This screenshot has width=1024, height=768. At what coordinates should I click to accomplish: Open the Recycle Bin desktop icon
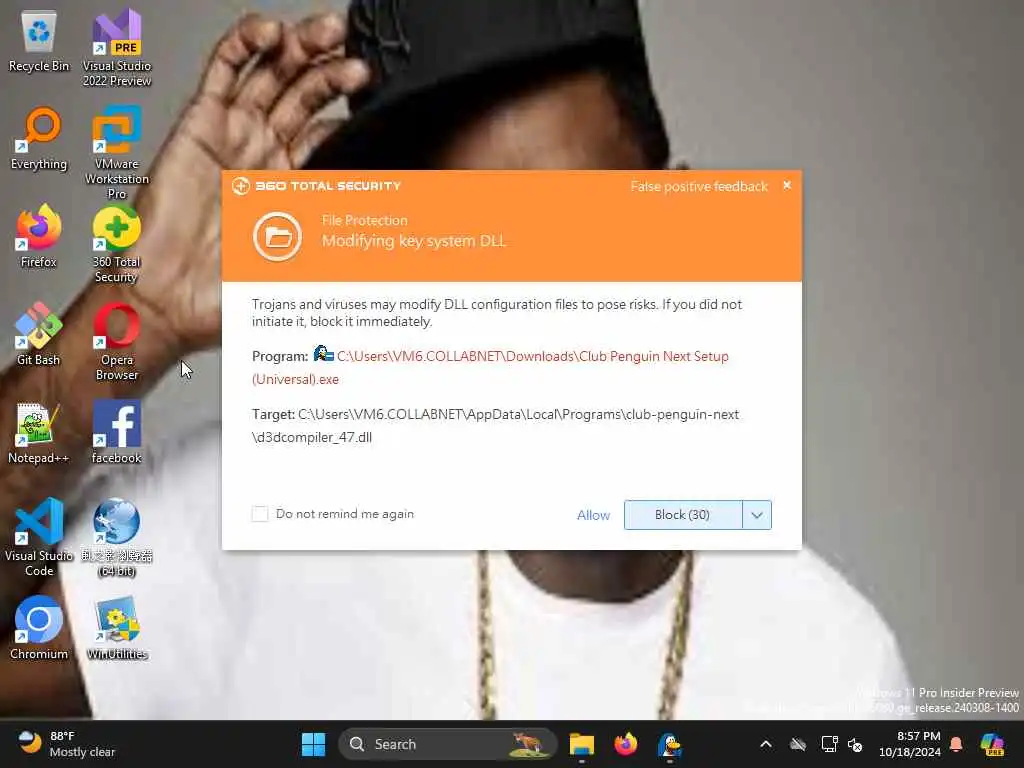[x=39, y=40]
